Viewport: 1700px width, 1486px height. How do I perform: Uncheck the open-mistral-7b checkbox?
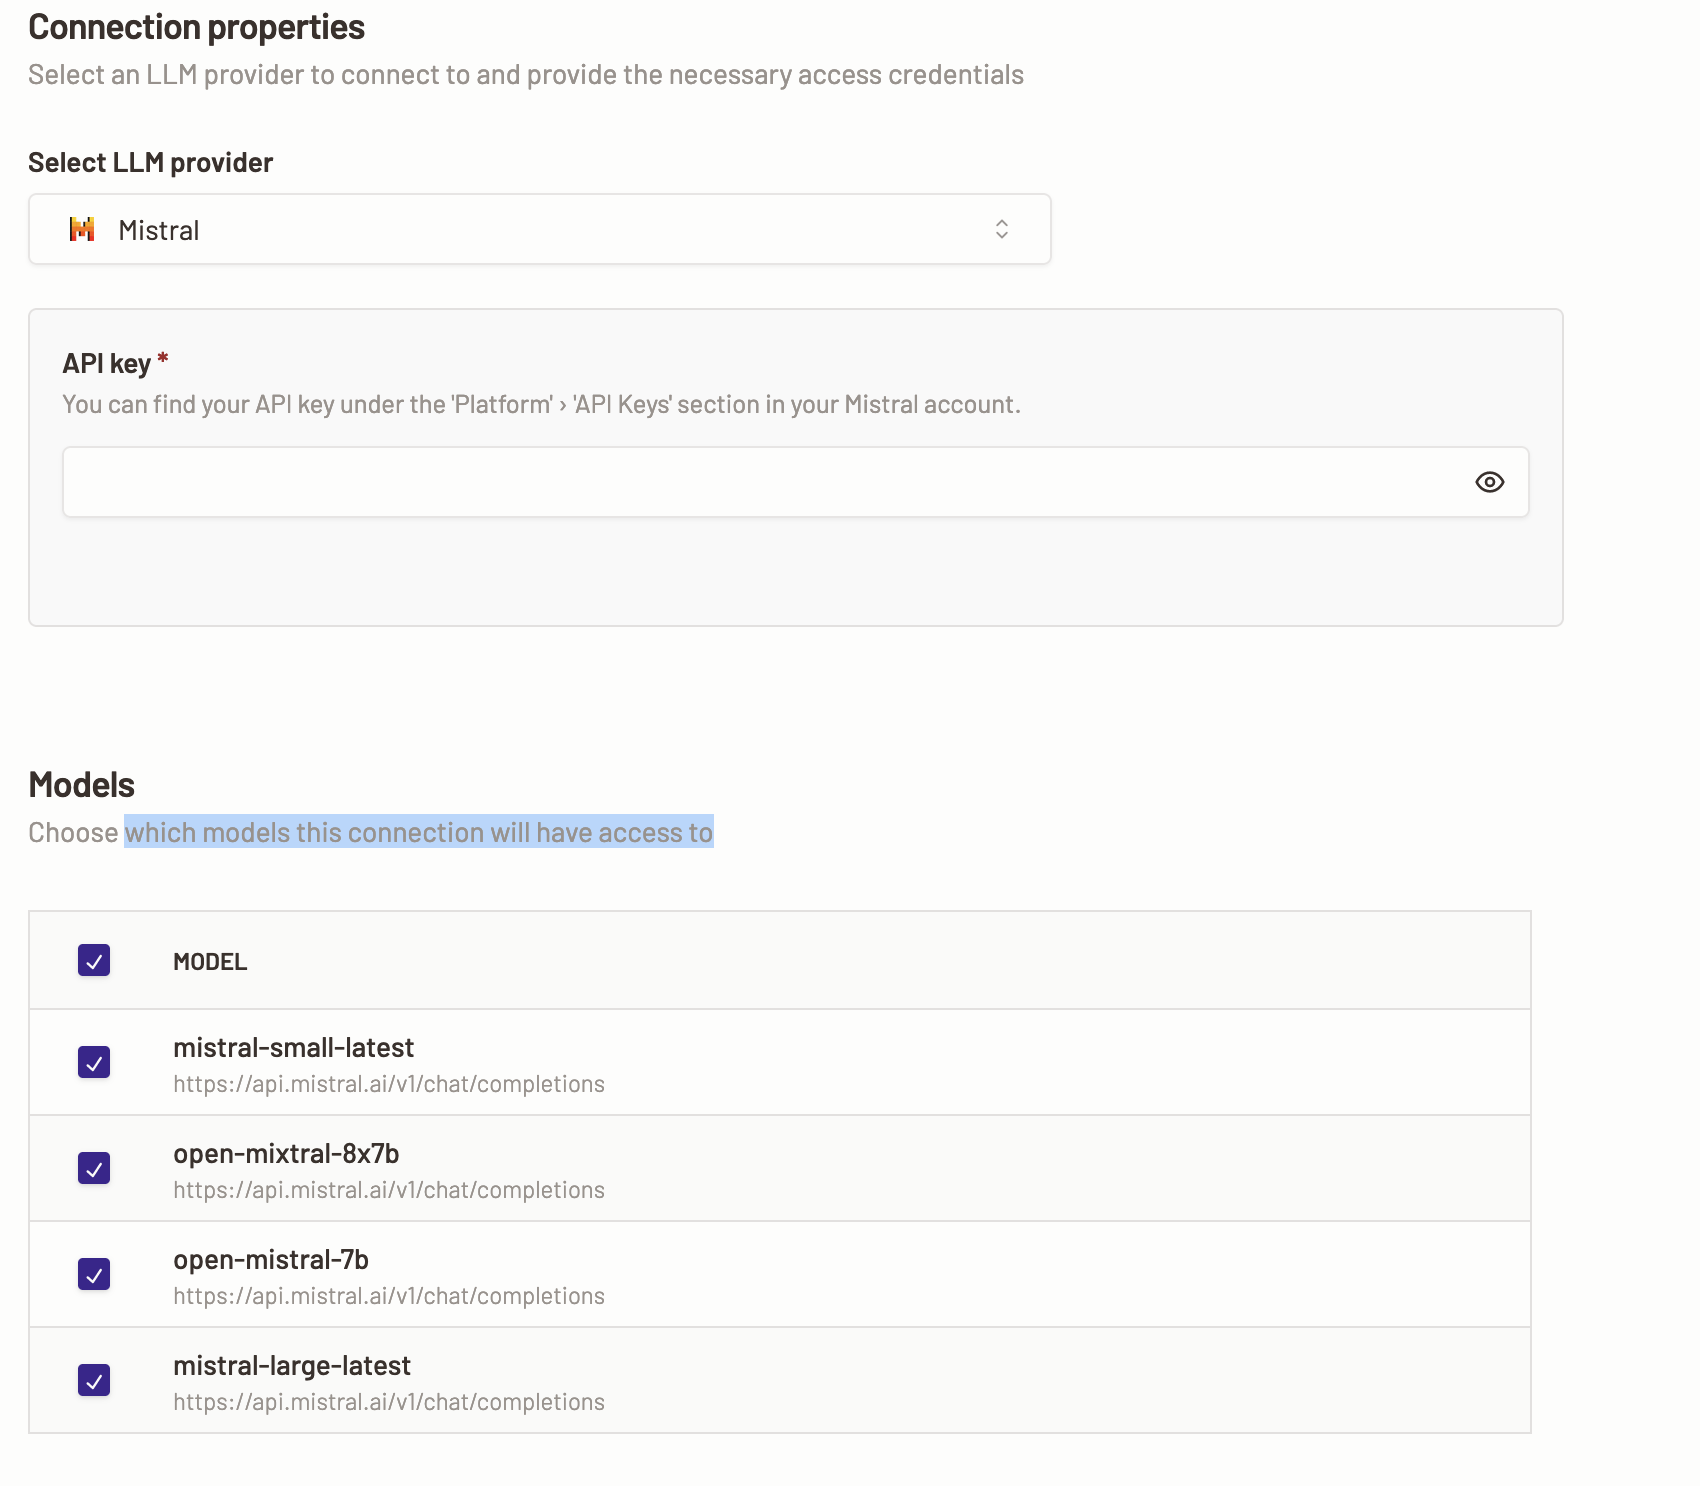(94, 1274)
